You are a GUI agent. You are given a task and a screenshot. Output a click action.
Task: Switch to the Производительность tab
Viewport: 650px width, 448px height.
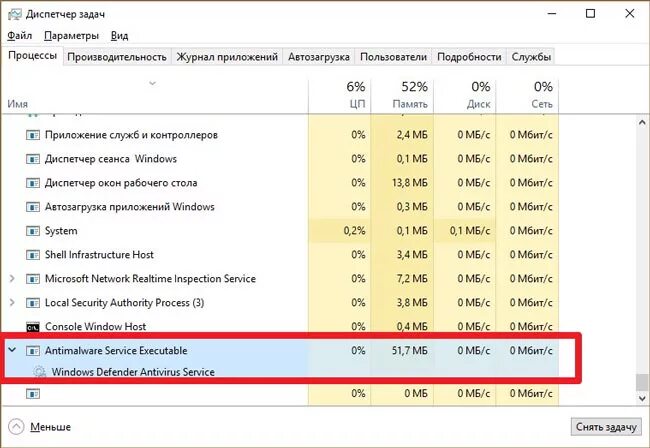pos(117,57)
